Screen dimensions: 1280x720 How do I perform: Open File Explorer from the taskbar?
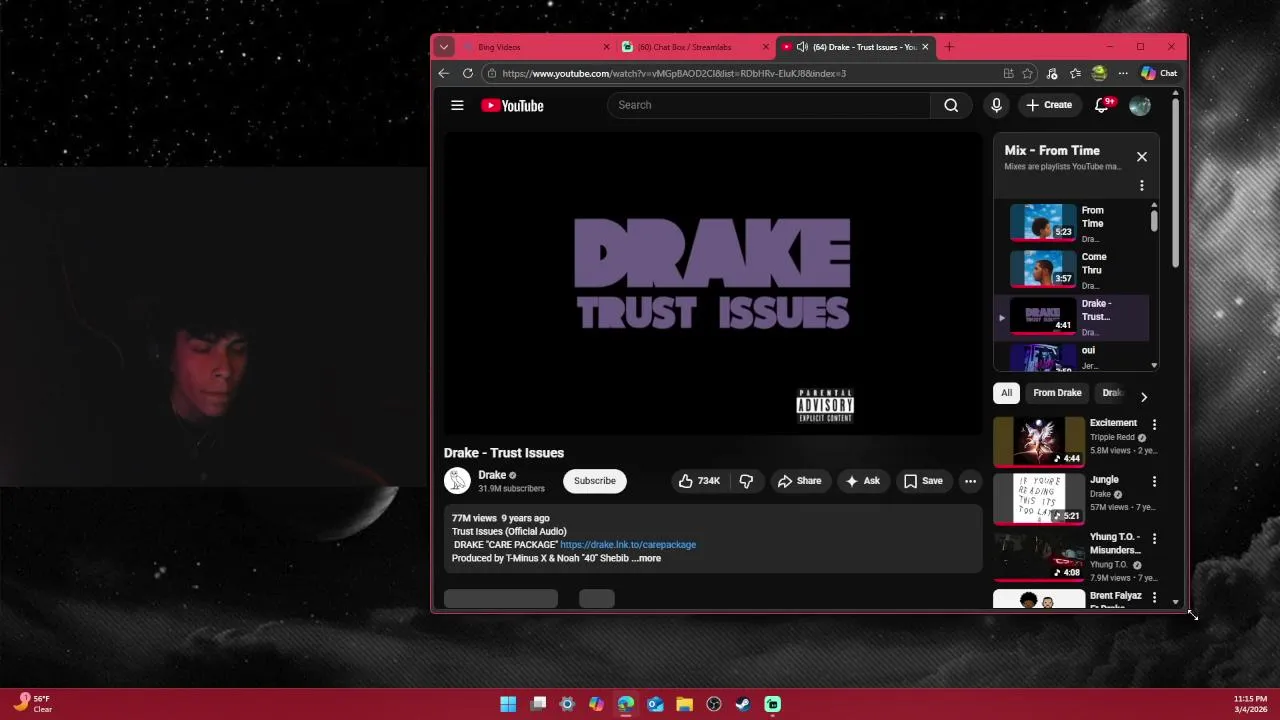[684, 704]
